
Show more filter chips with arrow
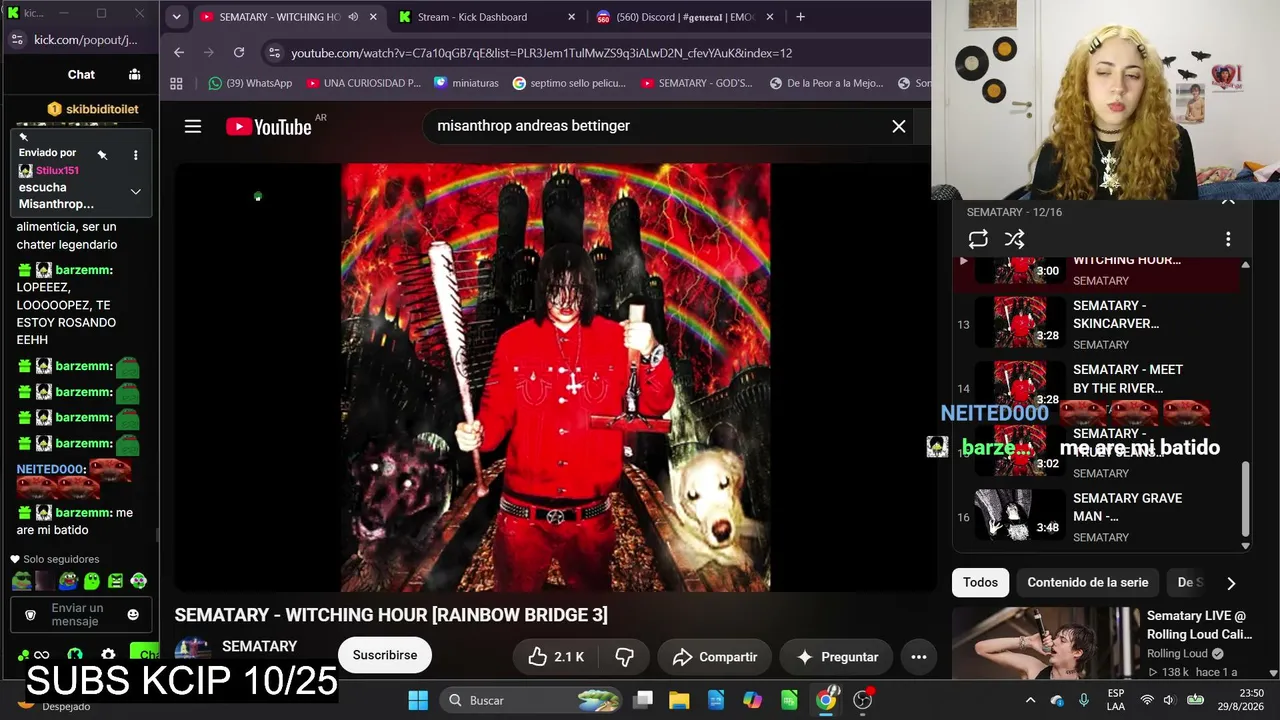1231,583
